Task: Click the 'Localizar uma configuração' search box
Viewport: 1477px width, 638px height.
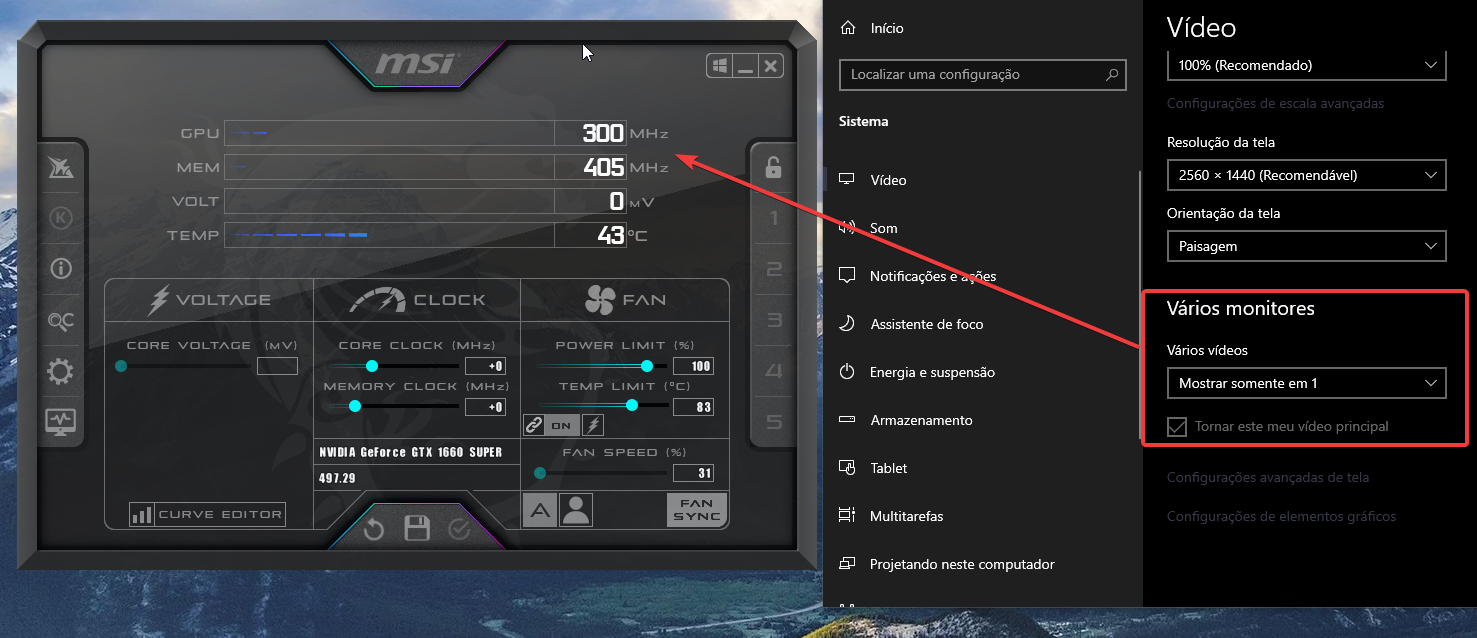Action: tap(985, 74)
